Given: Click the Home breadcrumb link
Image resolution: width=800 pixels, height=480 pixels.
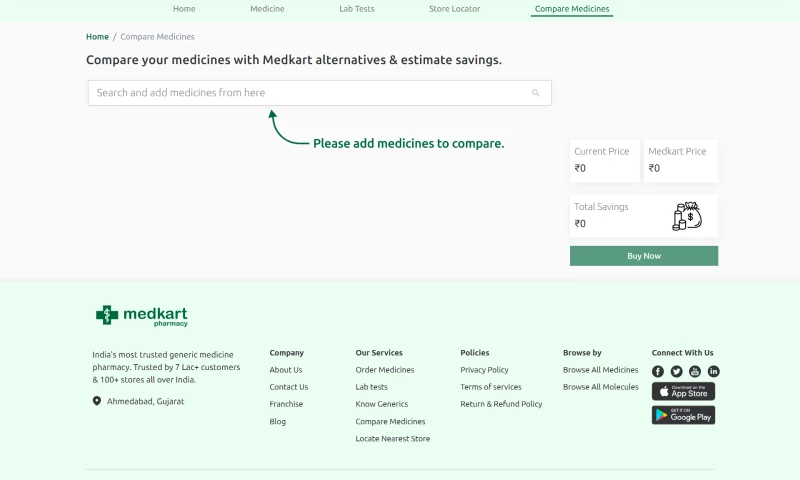Looking at the screenshot, I should [x=97, y=37].
